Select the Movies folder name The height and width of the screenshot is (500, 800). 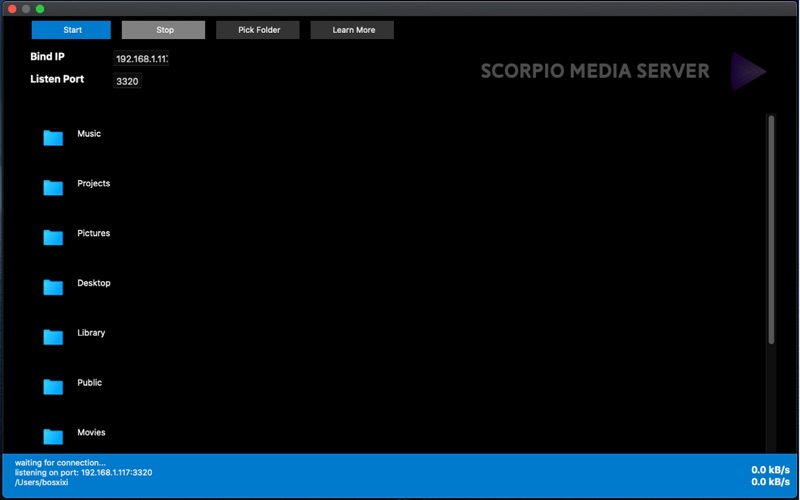(91, 432)
